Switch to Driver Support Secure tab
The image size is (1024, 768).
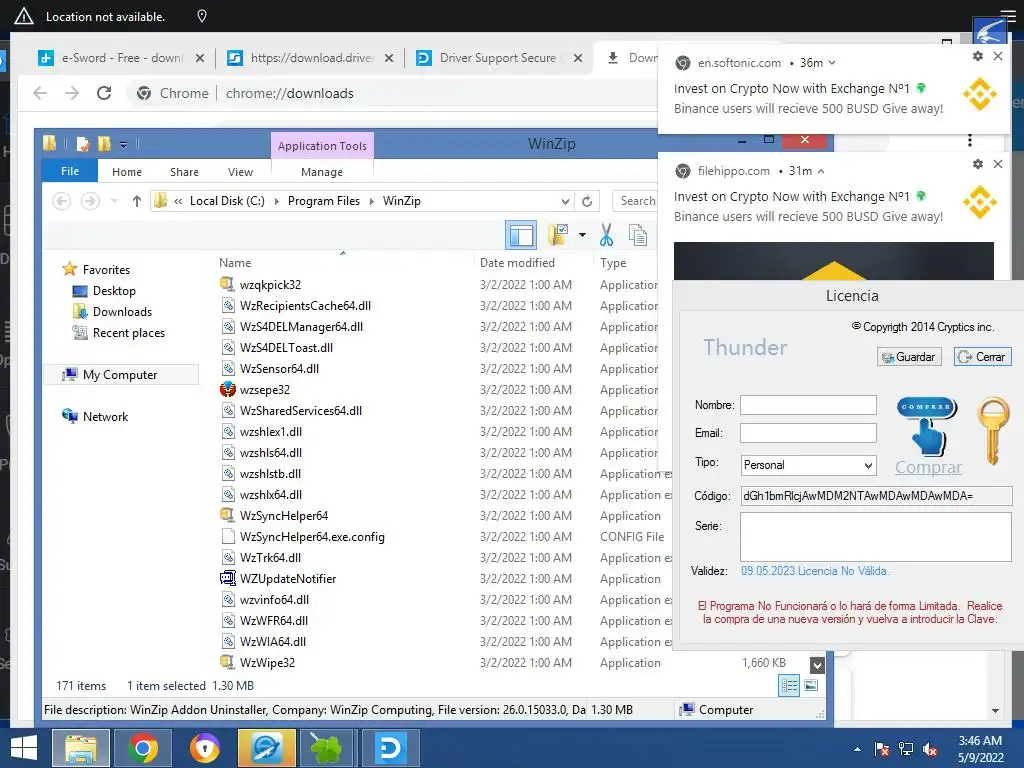(496, 58)
